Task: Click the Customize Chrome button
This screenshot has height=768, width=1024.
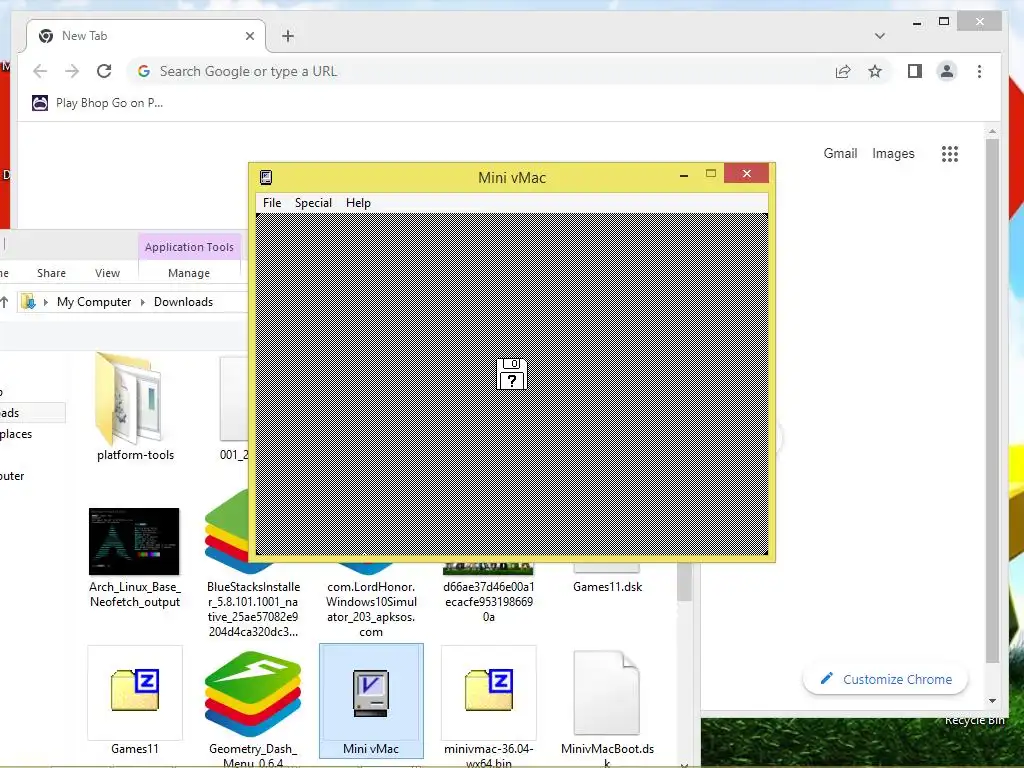Action: tap(885, 679)
